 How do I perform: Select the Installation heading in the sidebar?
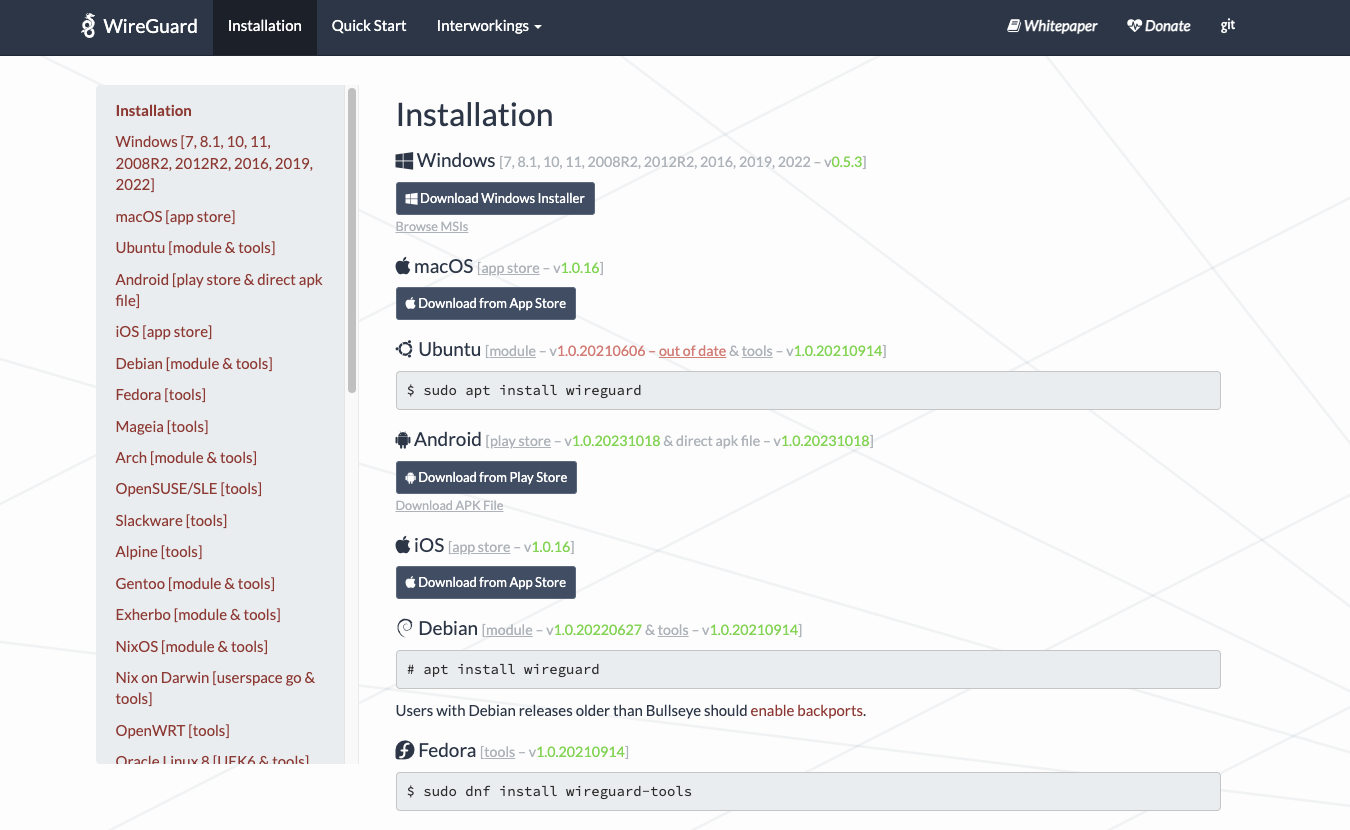pyautogui.click(x=154, y=111)
